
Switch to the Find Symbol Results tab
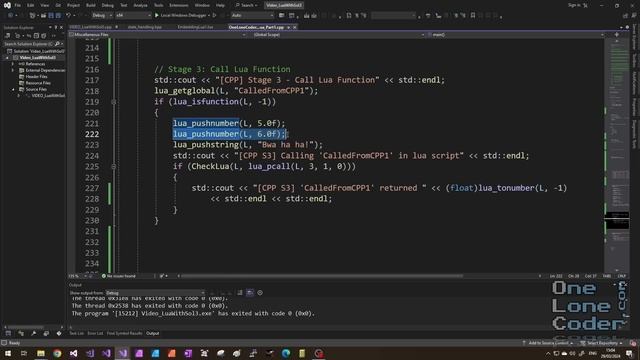coord(124,333)
